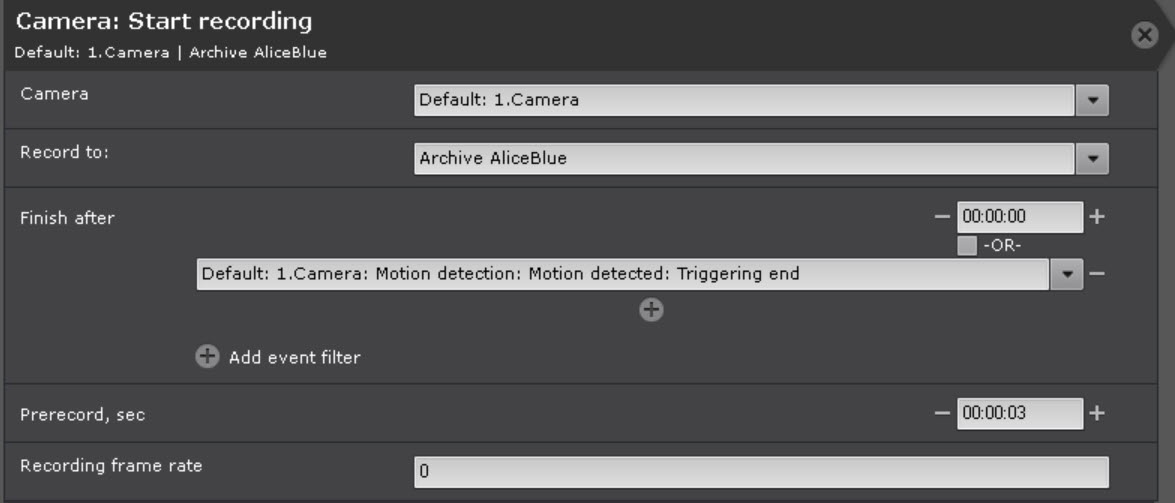
Task: Enable the -OR- checkbox
Action: 967,246
